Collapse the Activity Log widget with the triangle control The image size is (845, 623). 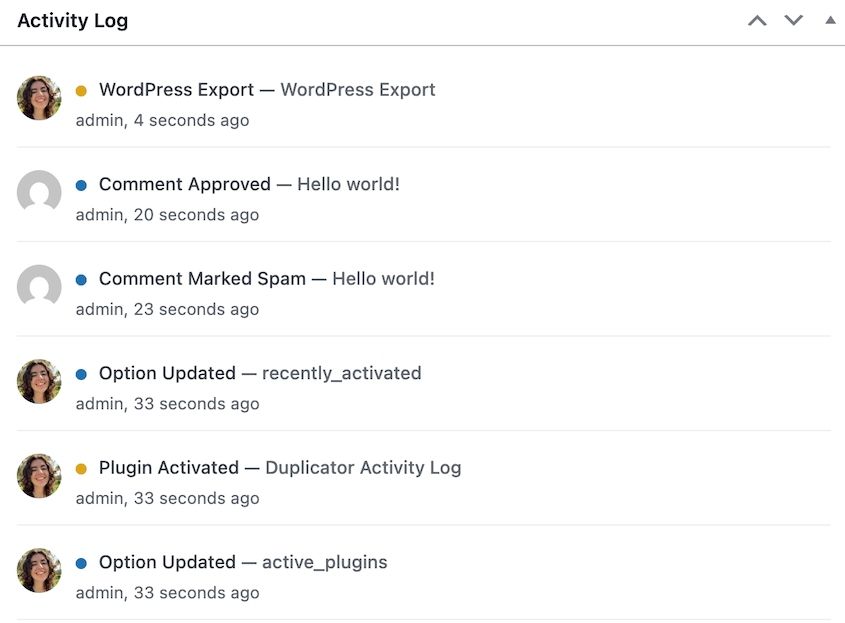(829, 19)
